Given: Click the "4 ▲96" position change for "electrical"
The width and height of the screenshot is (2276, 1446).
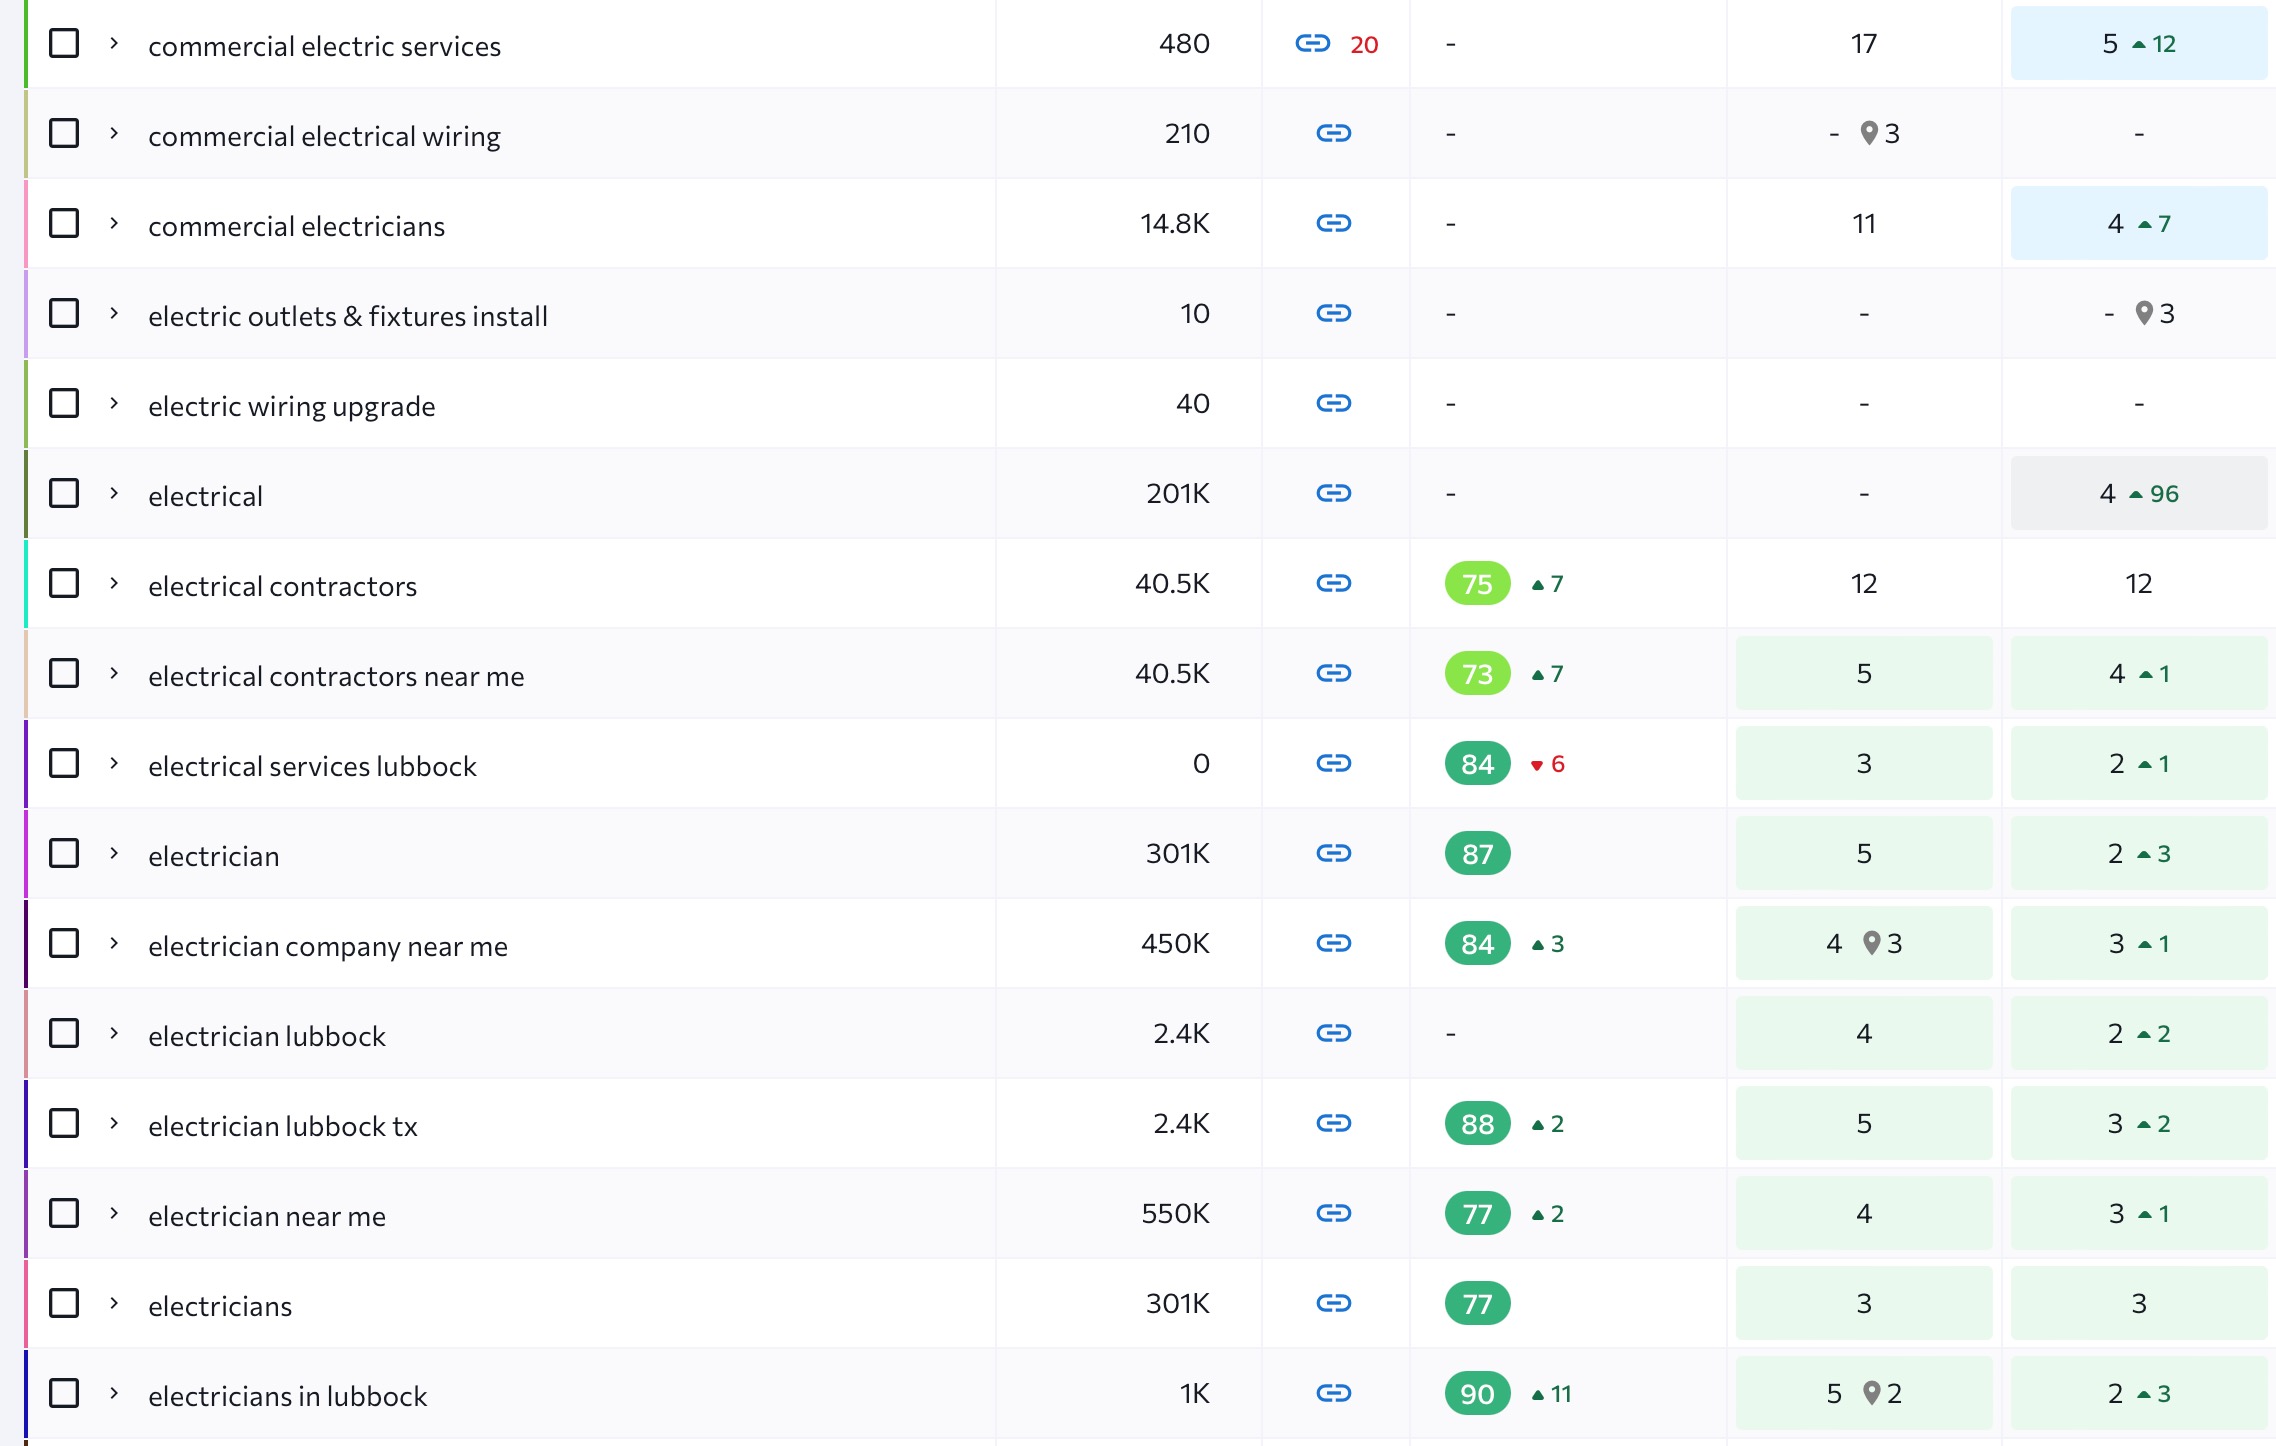Looking at the screenshot, I should (2139, 492).
